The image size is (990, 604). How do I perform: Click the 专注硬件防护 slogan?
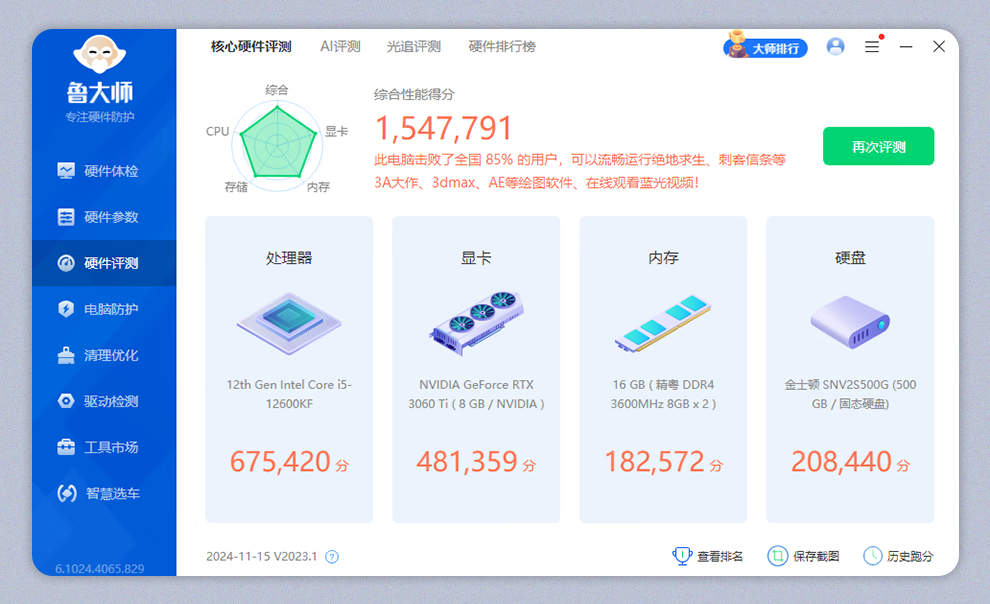(100, 117)
